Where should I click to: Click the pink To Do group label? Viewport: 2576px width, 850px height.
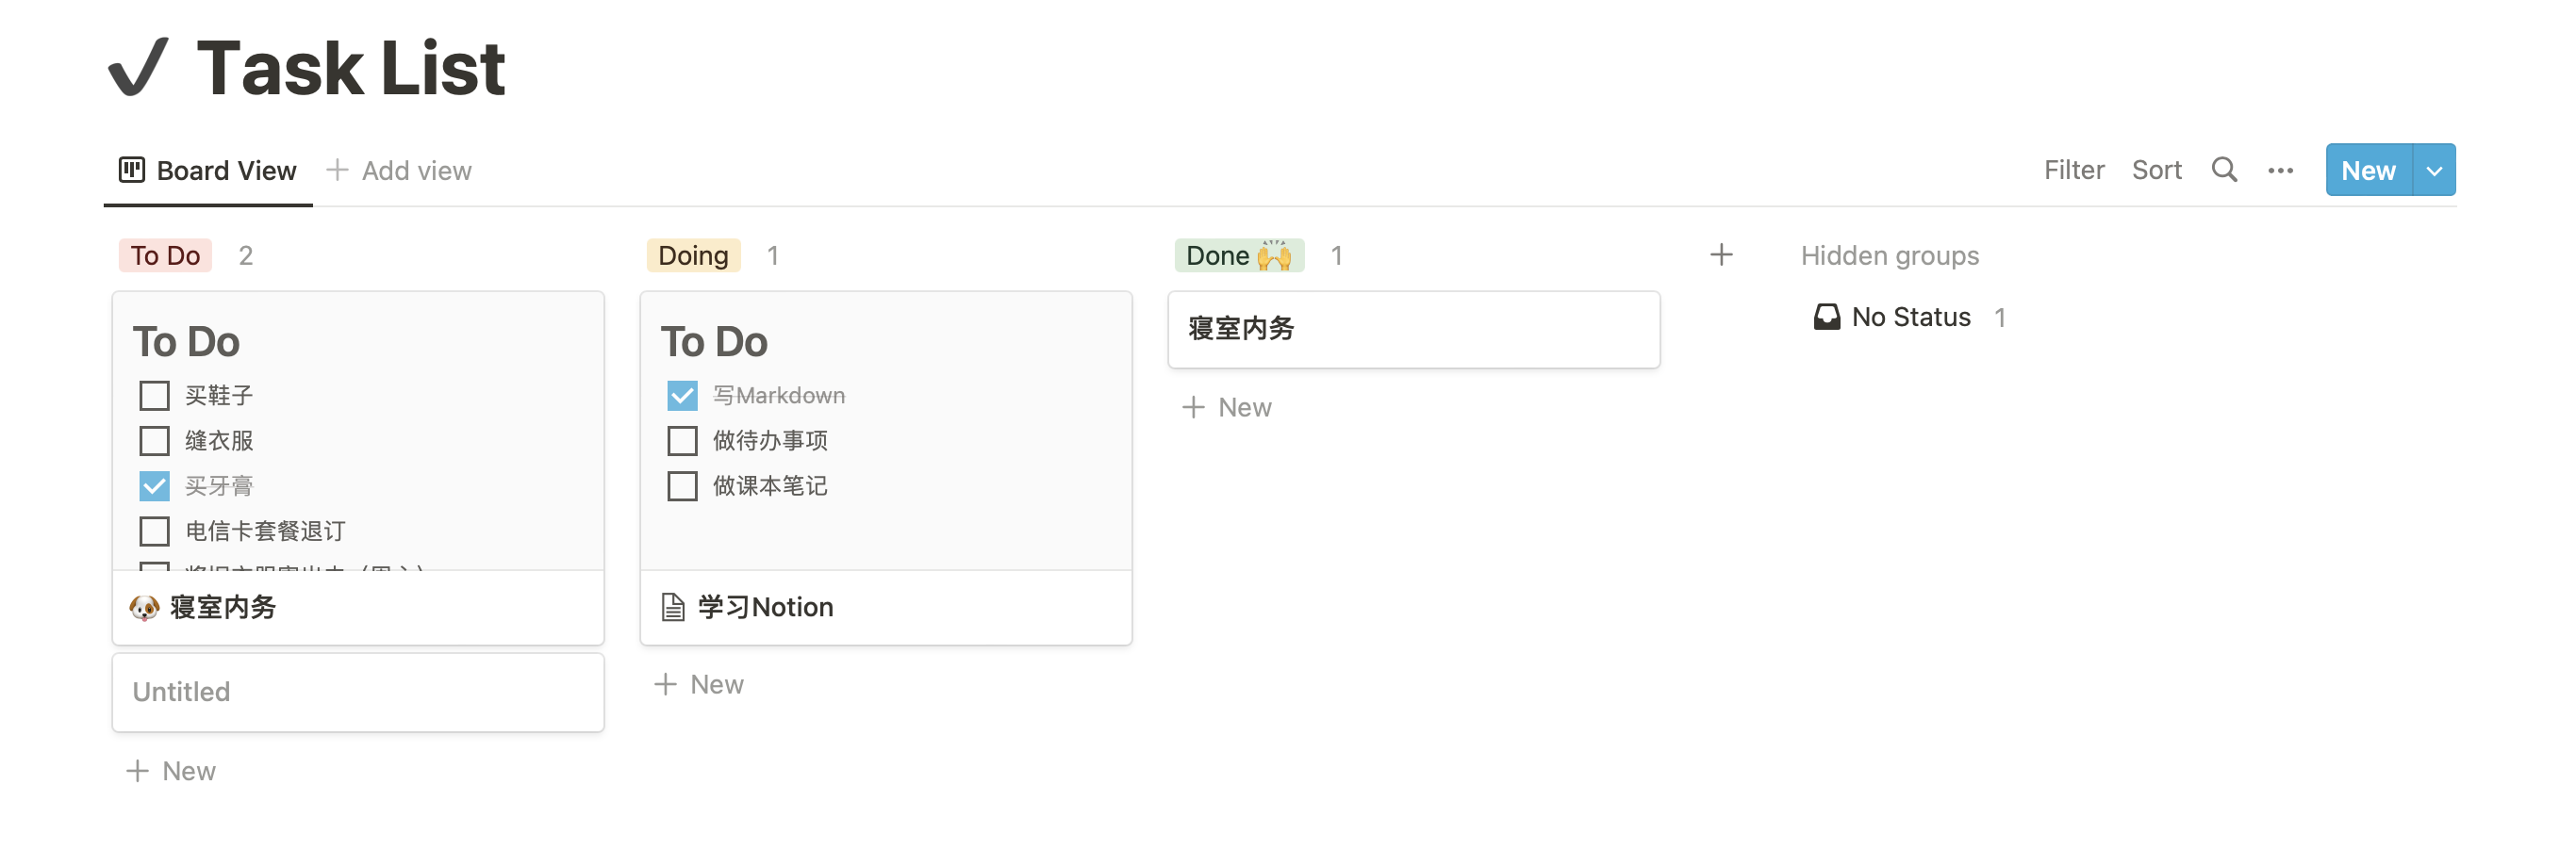tap(165, 256)
